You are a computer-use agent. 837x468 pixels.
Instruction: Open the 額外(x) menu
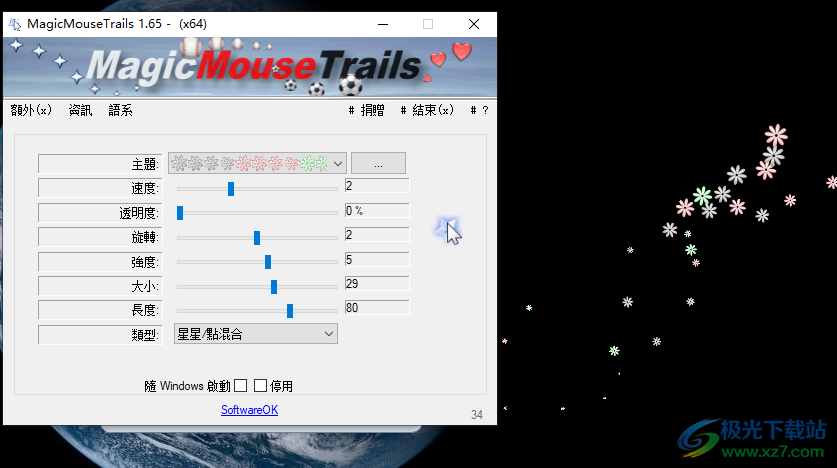[31, 110]
